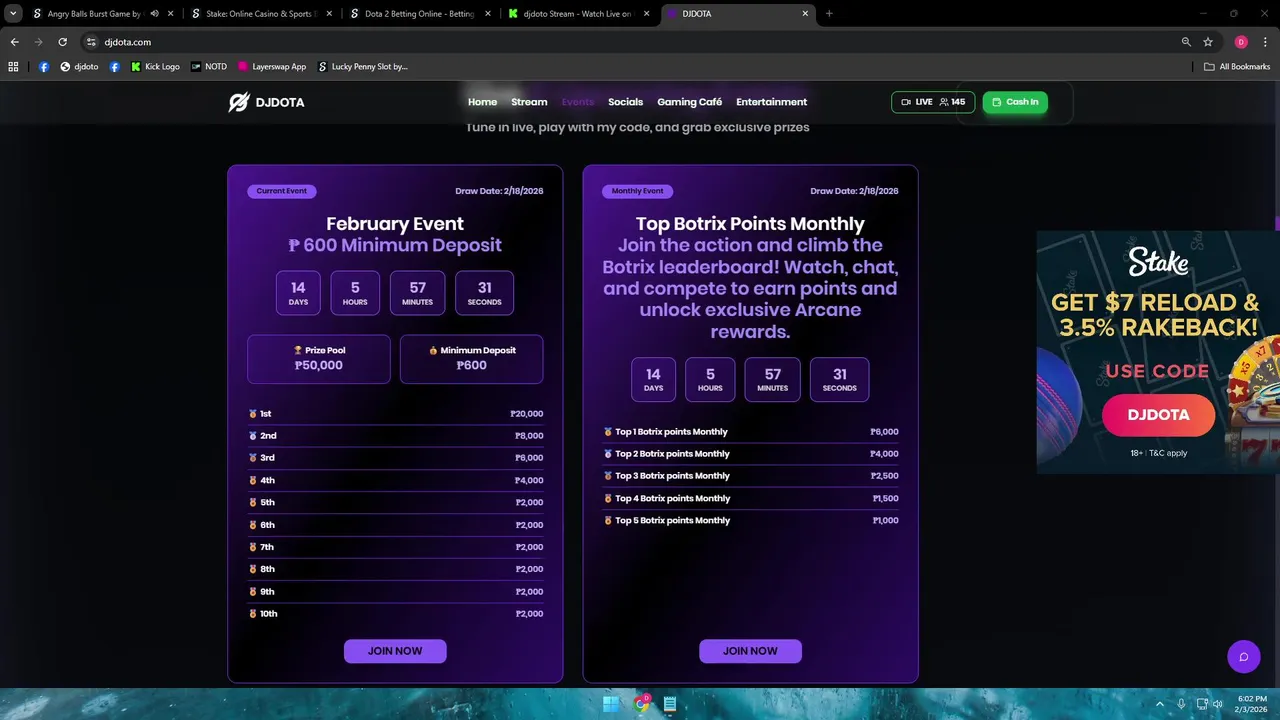Open the Entertainment nav link
This screenshot has width=1280, height=720.
point(772,102)
